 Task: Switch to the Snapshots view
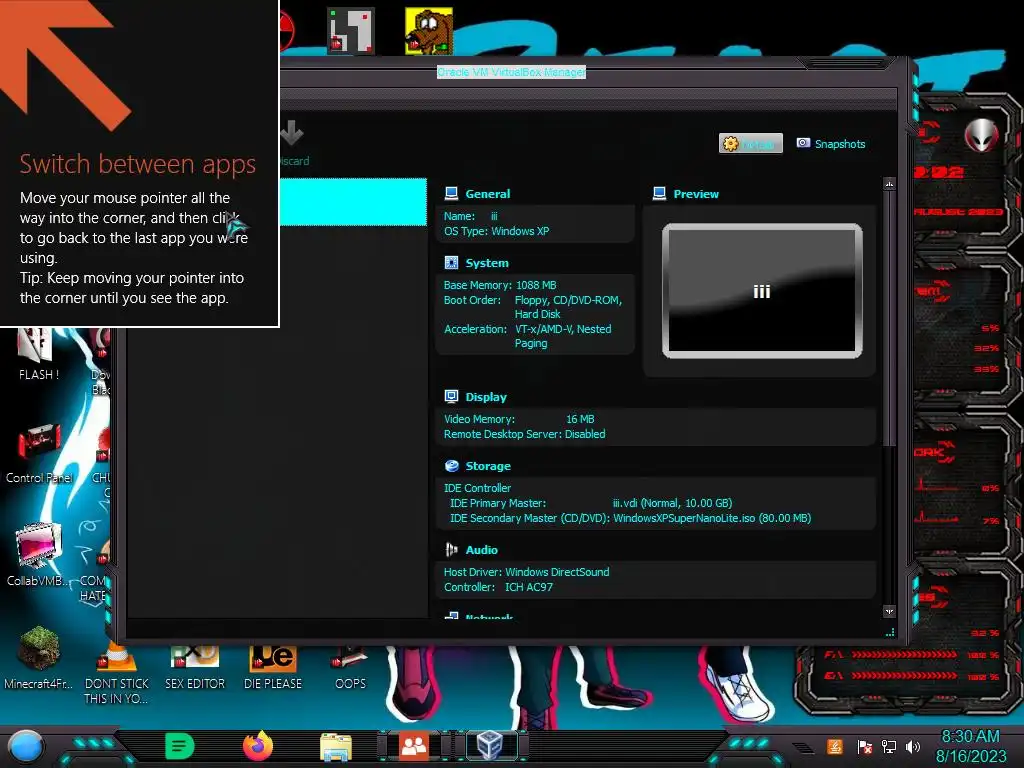click(x=831, y=144)
